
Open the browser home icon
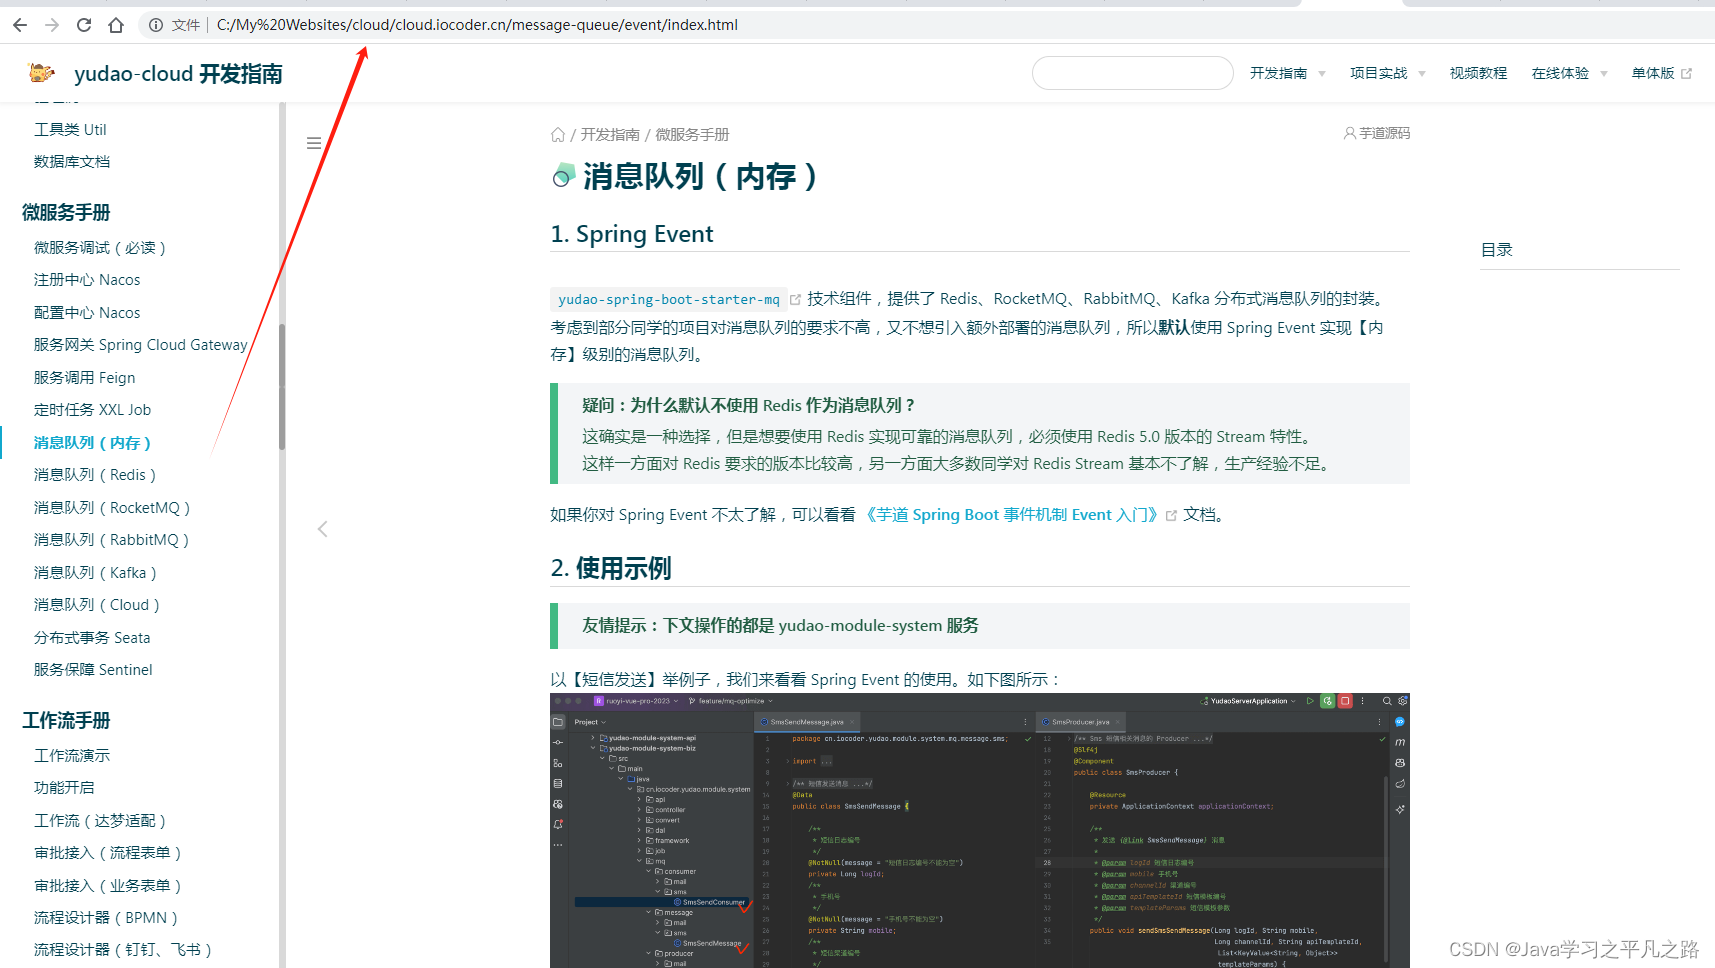point(116,25)
